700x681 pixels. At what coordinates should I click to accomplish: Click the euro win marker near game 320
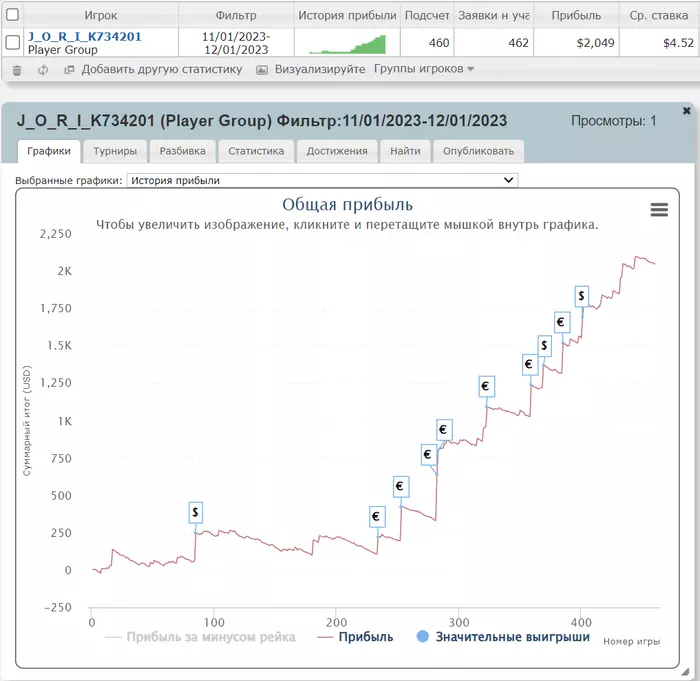tap(486, 386)
